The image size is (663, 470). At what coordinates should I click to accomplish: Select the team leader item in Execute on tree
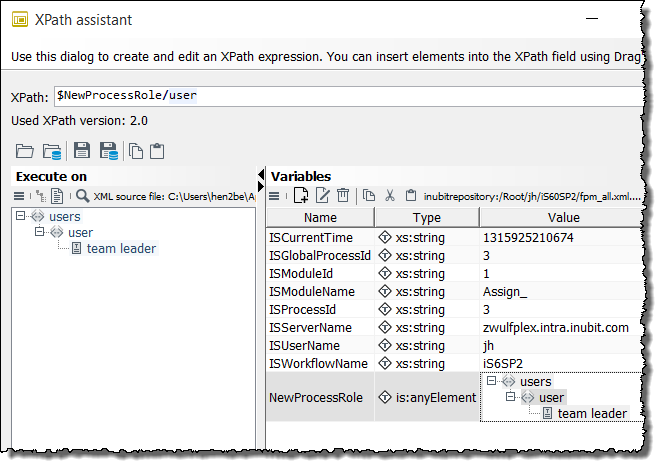120,248
